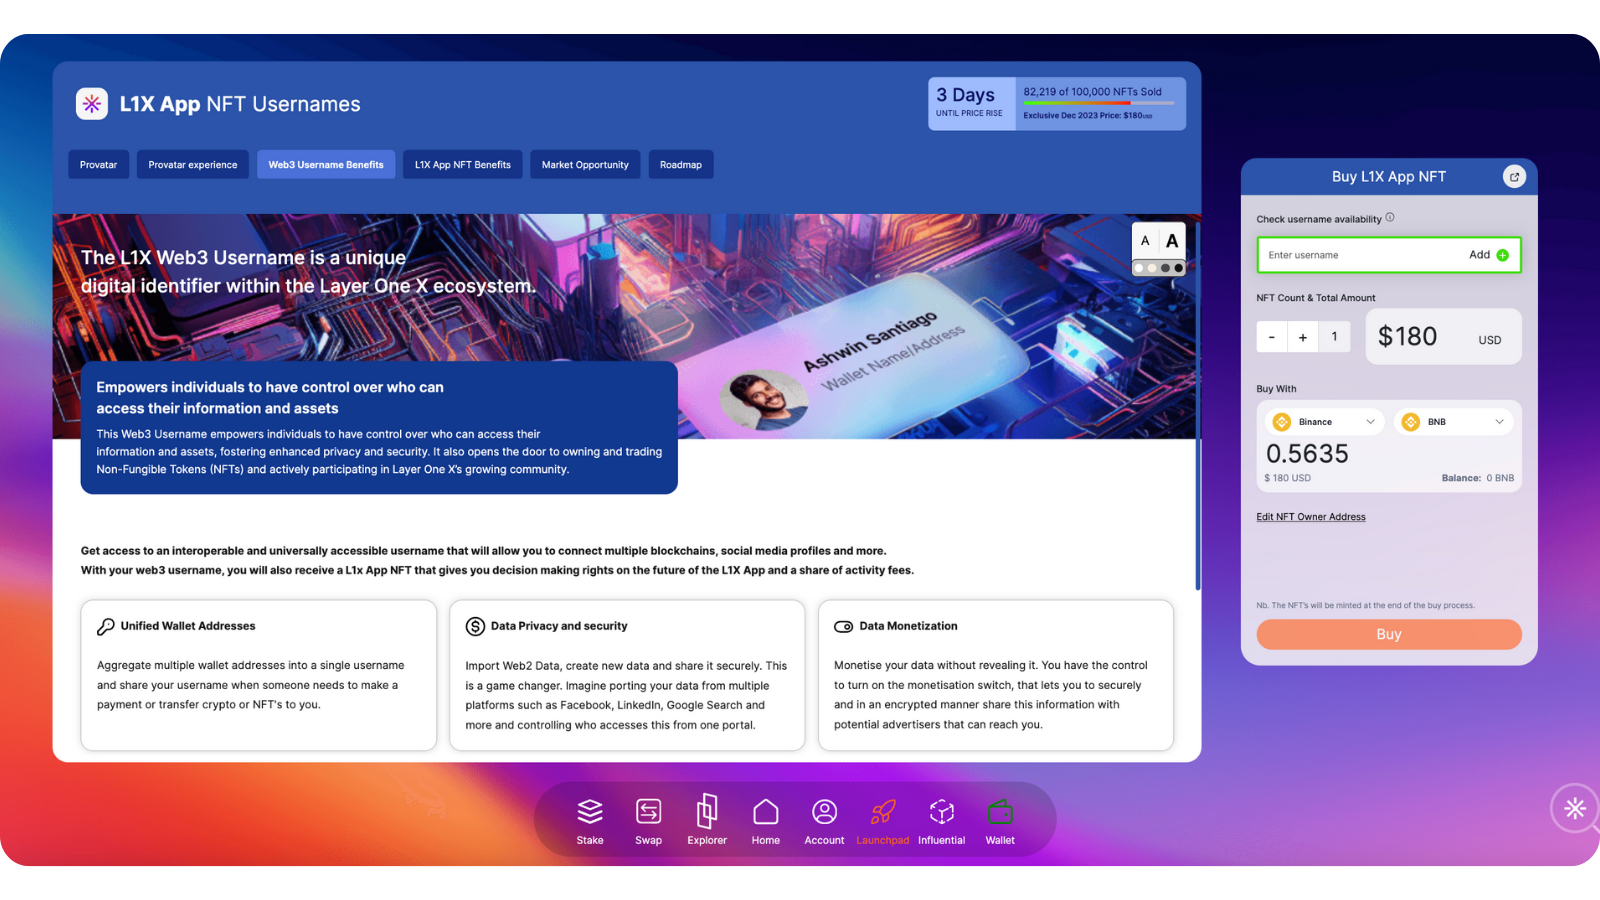
Task: Open Edit NFT Owner Address link
Action: coord(1311,517)
